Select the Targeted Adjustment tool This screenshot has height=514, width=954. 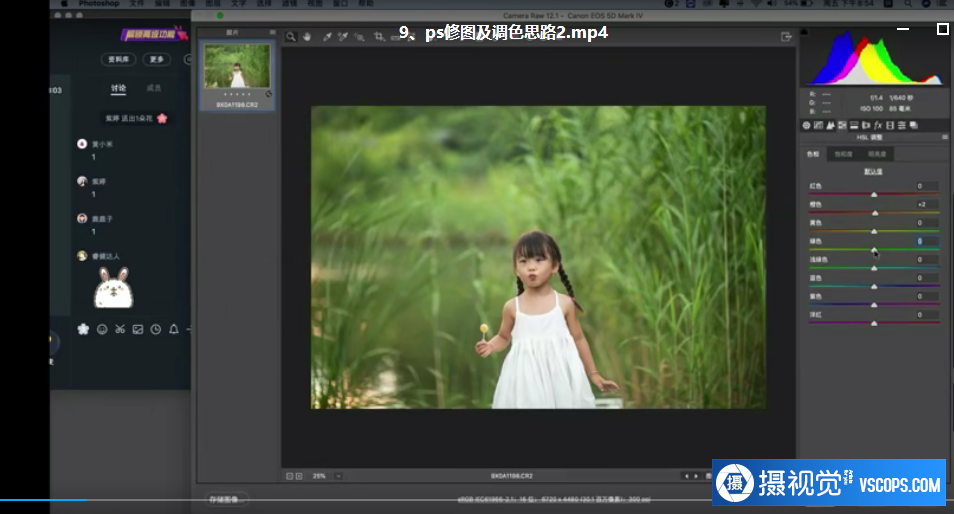click(360, 37)
